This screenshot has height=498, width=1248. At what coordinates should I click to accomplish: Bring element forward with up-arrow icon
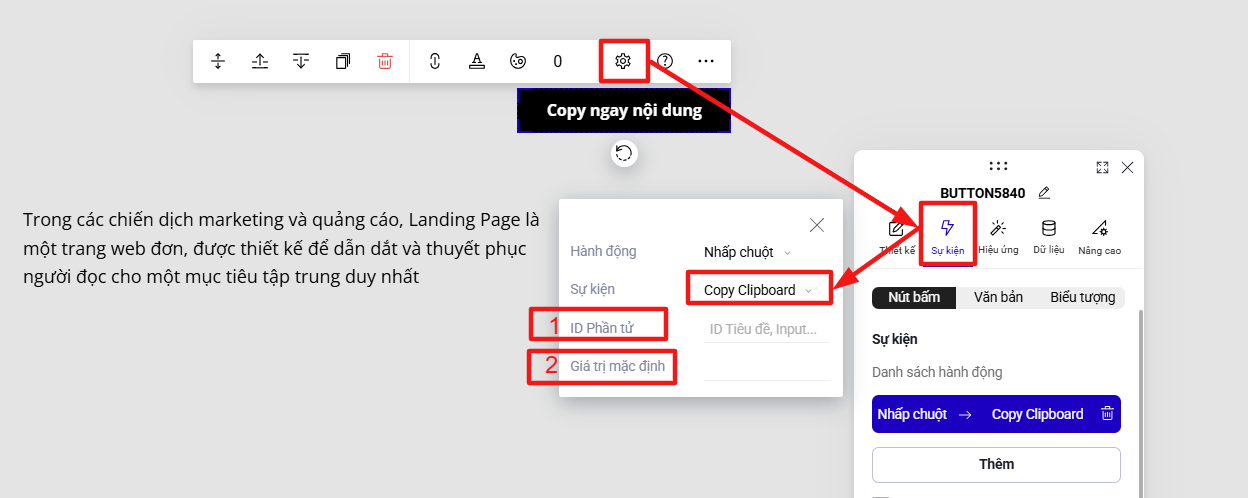[260, 61]
